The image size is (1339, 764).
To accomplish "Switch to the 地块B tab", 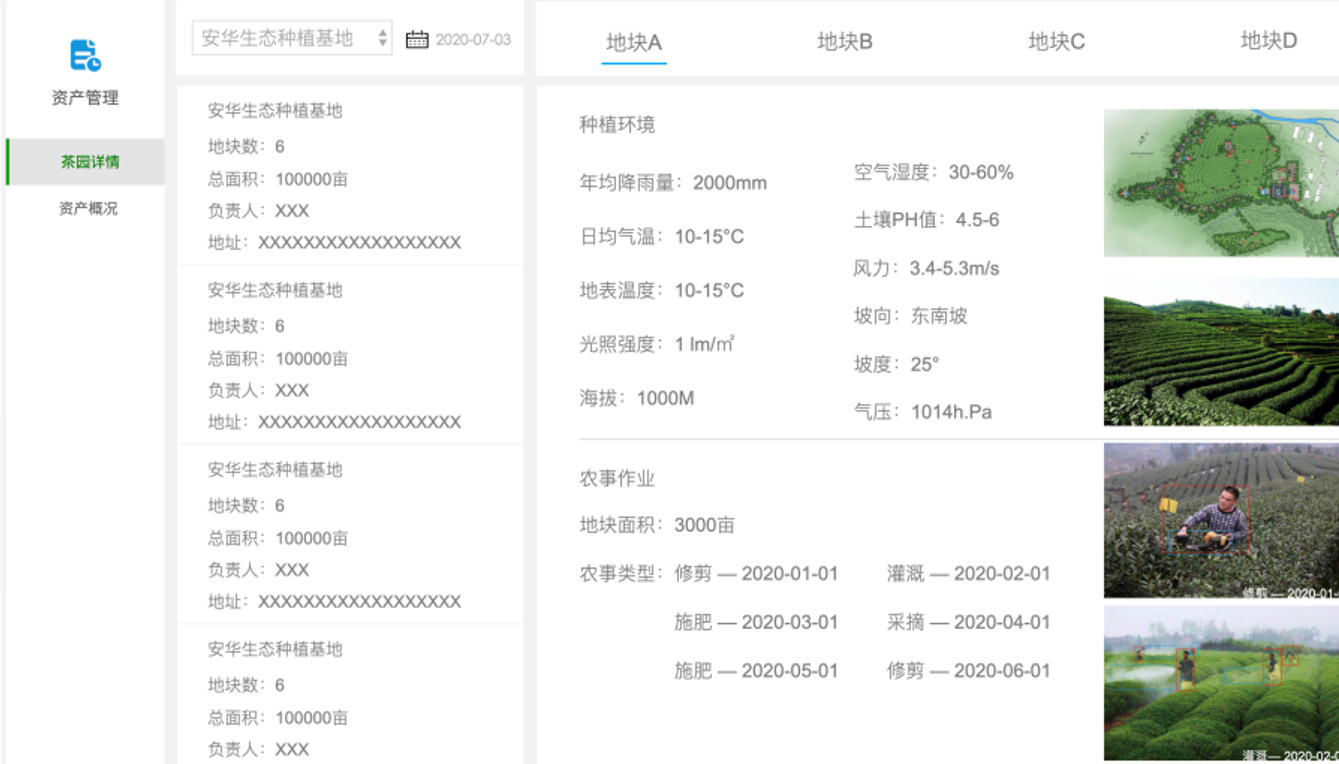I will coord(845,41).
